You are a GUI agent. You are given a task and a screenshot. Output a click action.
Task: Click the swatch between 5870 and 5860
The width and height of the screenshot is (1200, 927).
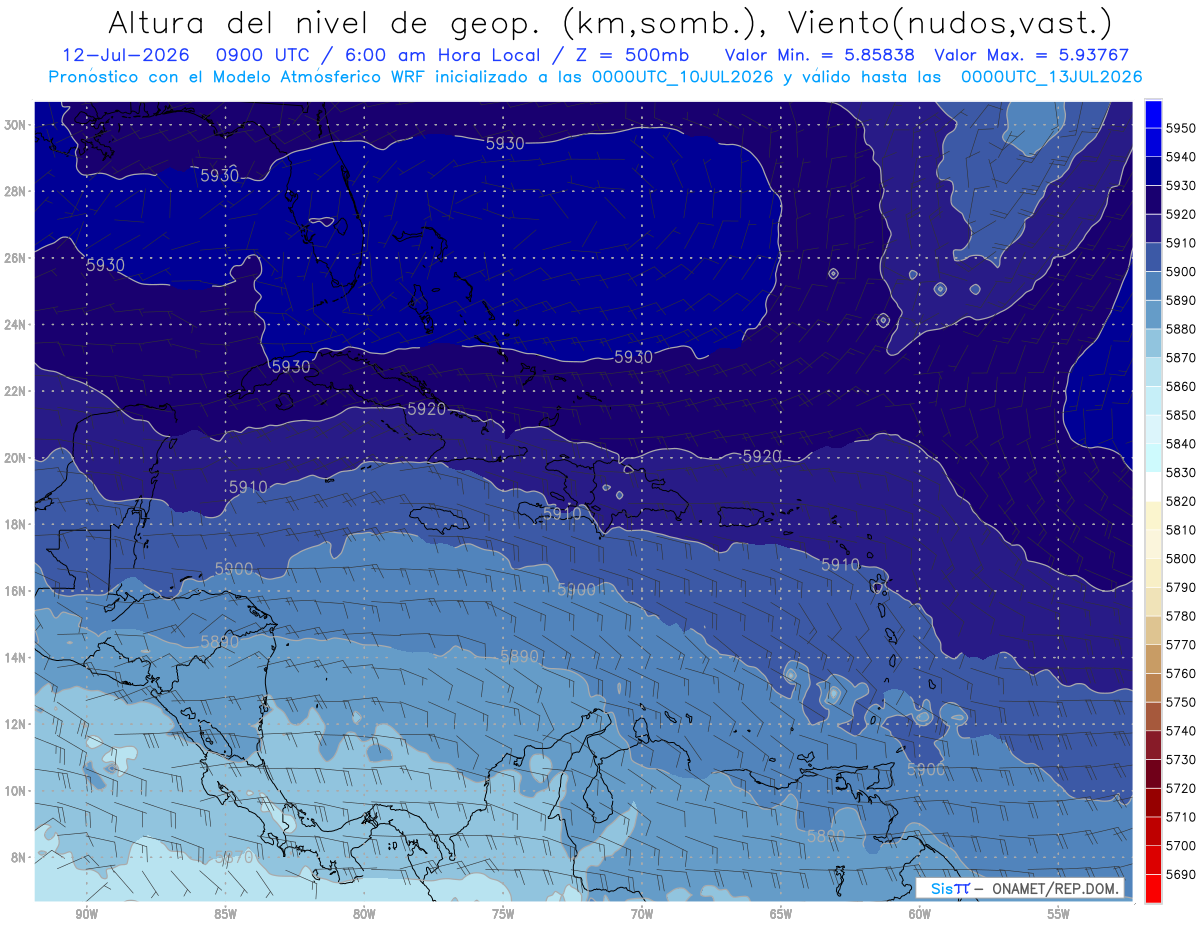tap(1153, 372)
